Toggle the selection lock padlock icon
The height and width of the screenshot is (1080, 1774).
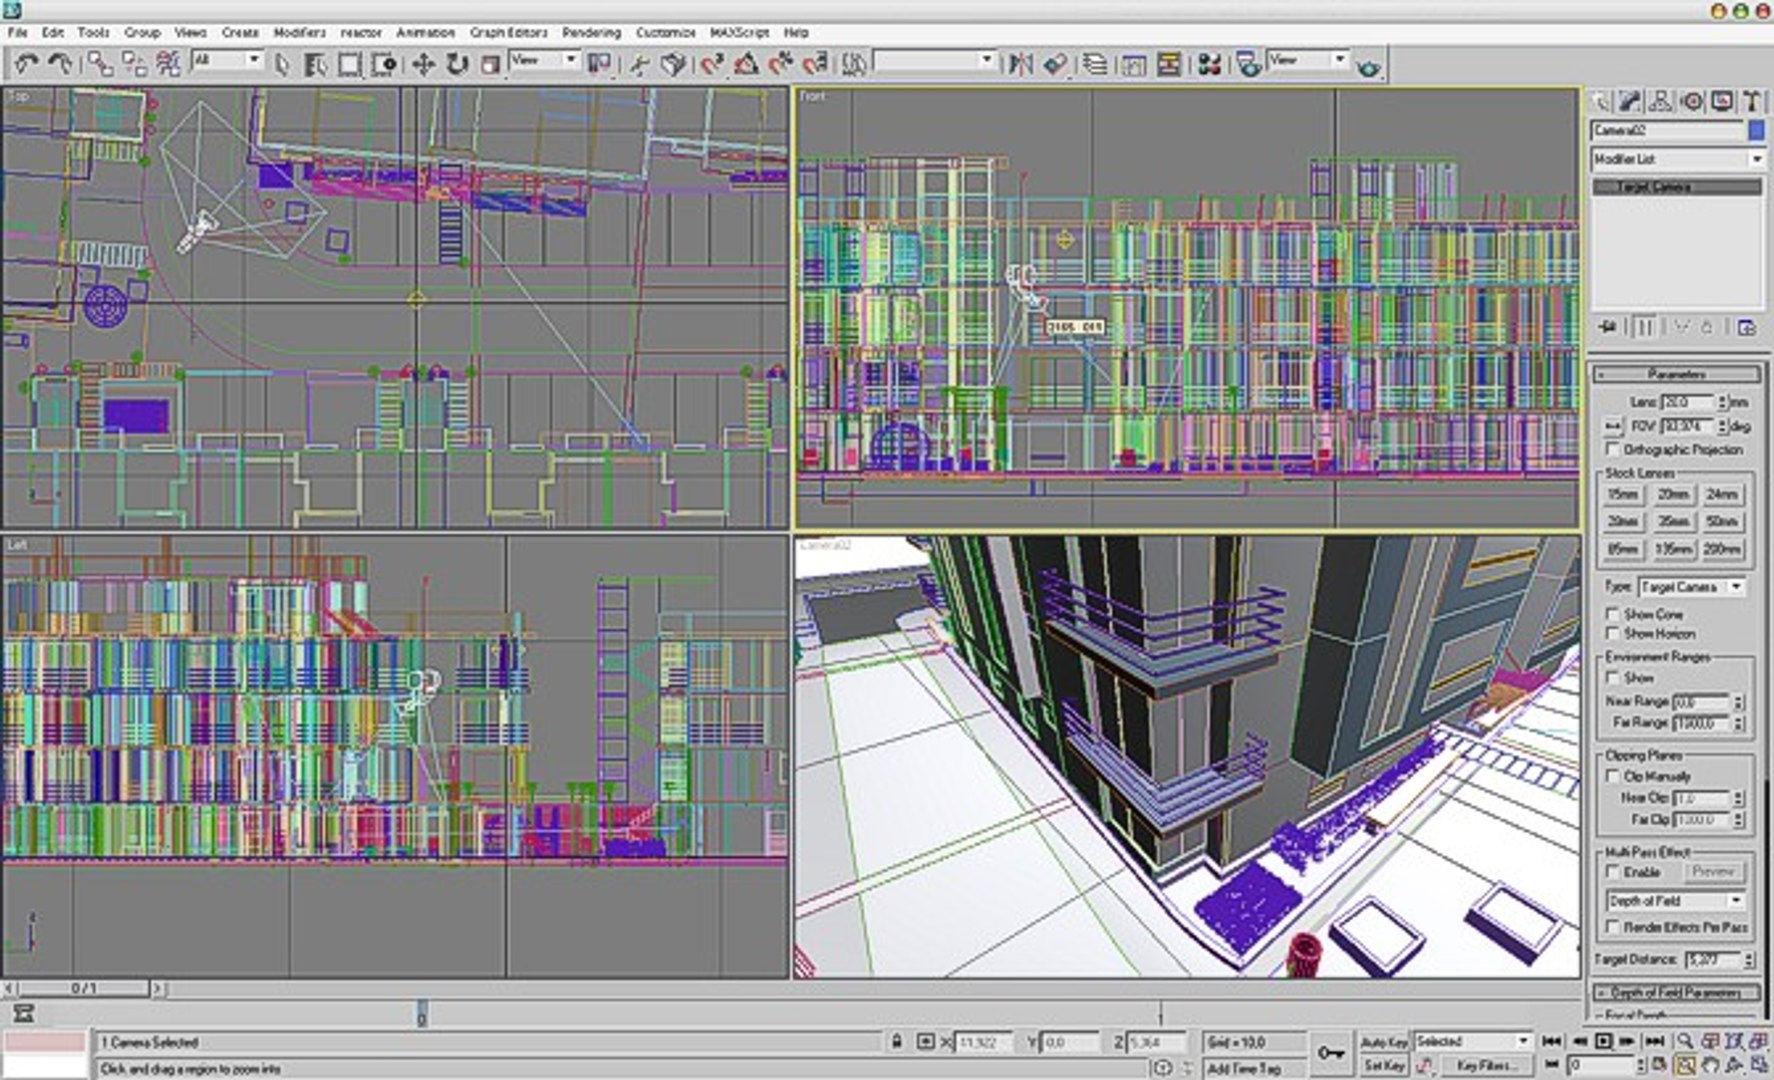tap(897, 1041)
